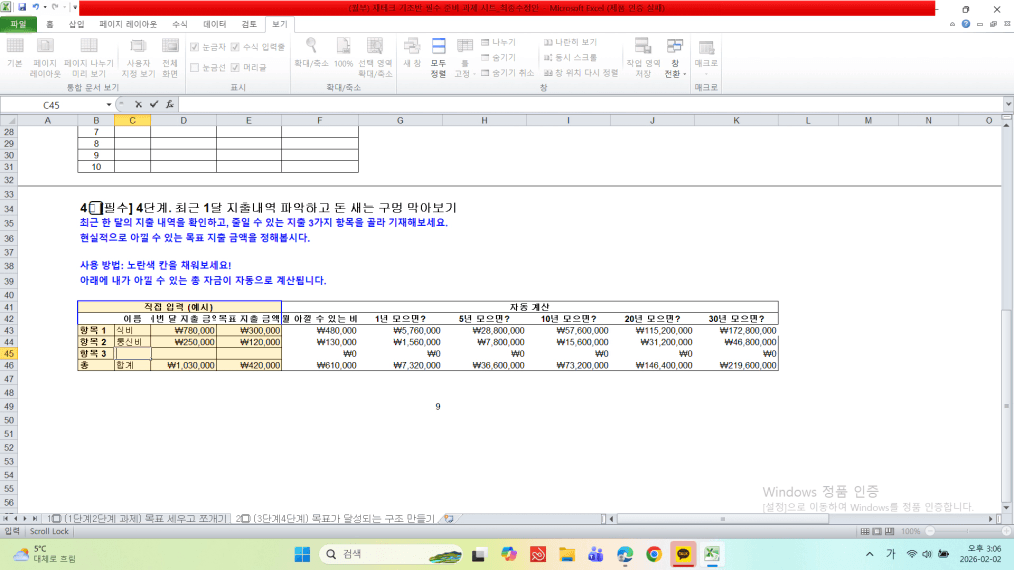Open the Switch Windows (창 전환) tool
This screenshot has width=1014, height=570.
pos(674,56)
